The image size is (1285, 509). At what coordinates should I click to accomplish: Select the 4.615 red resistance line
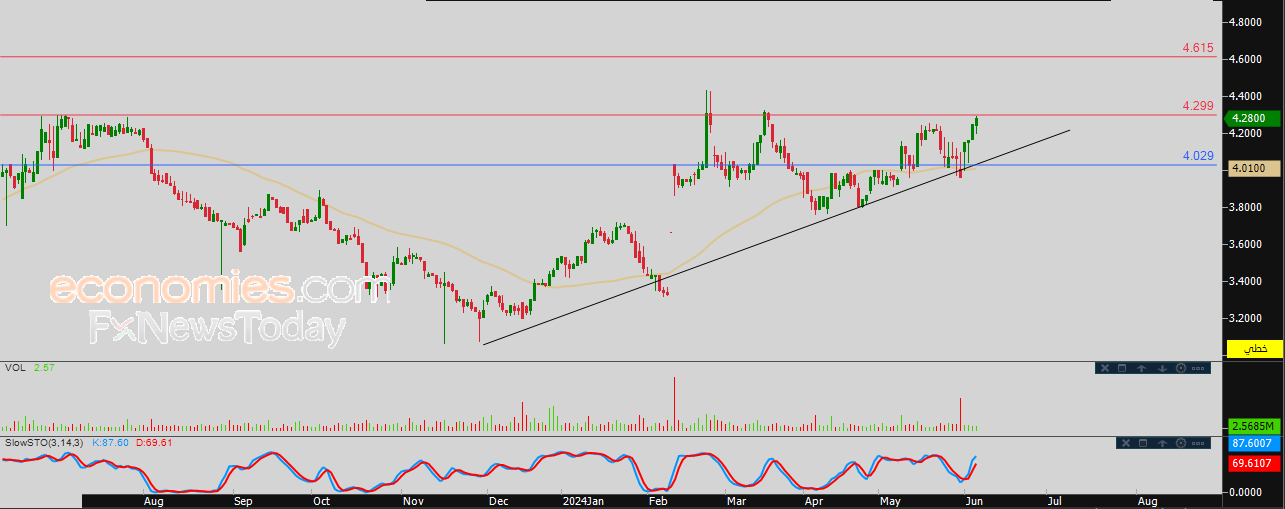click(608, 57)
